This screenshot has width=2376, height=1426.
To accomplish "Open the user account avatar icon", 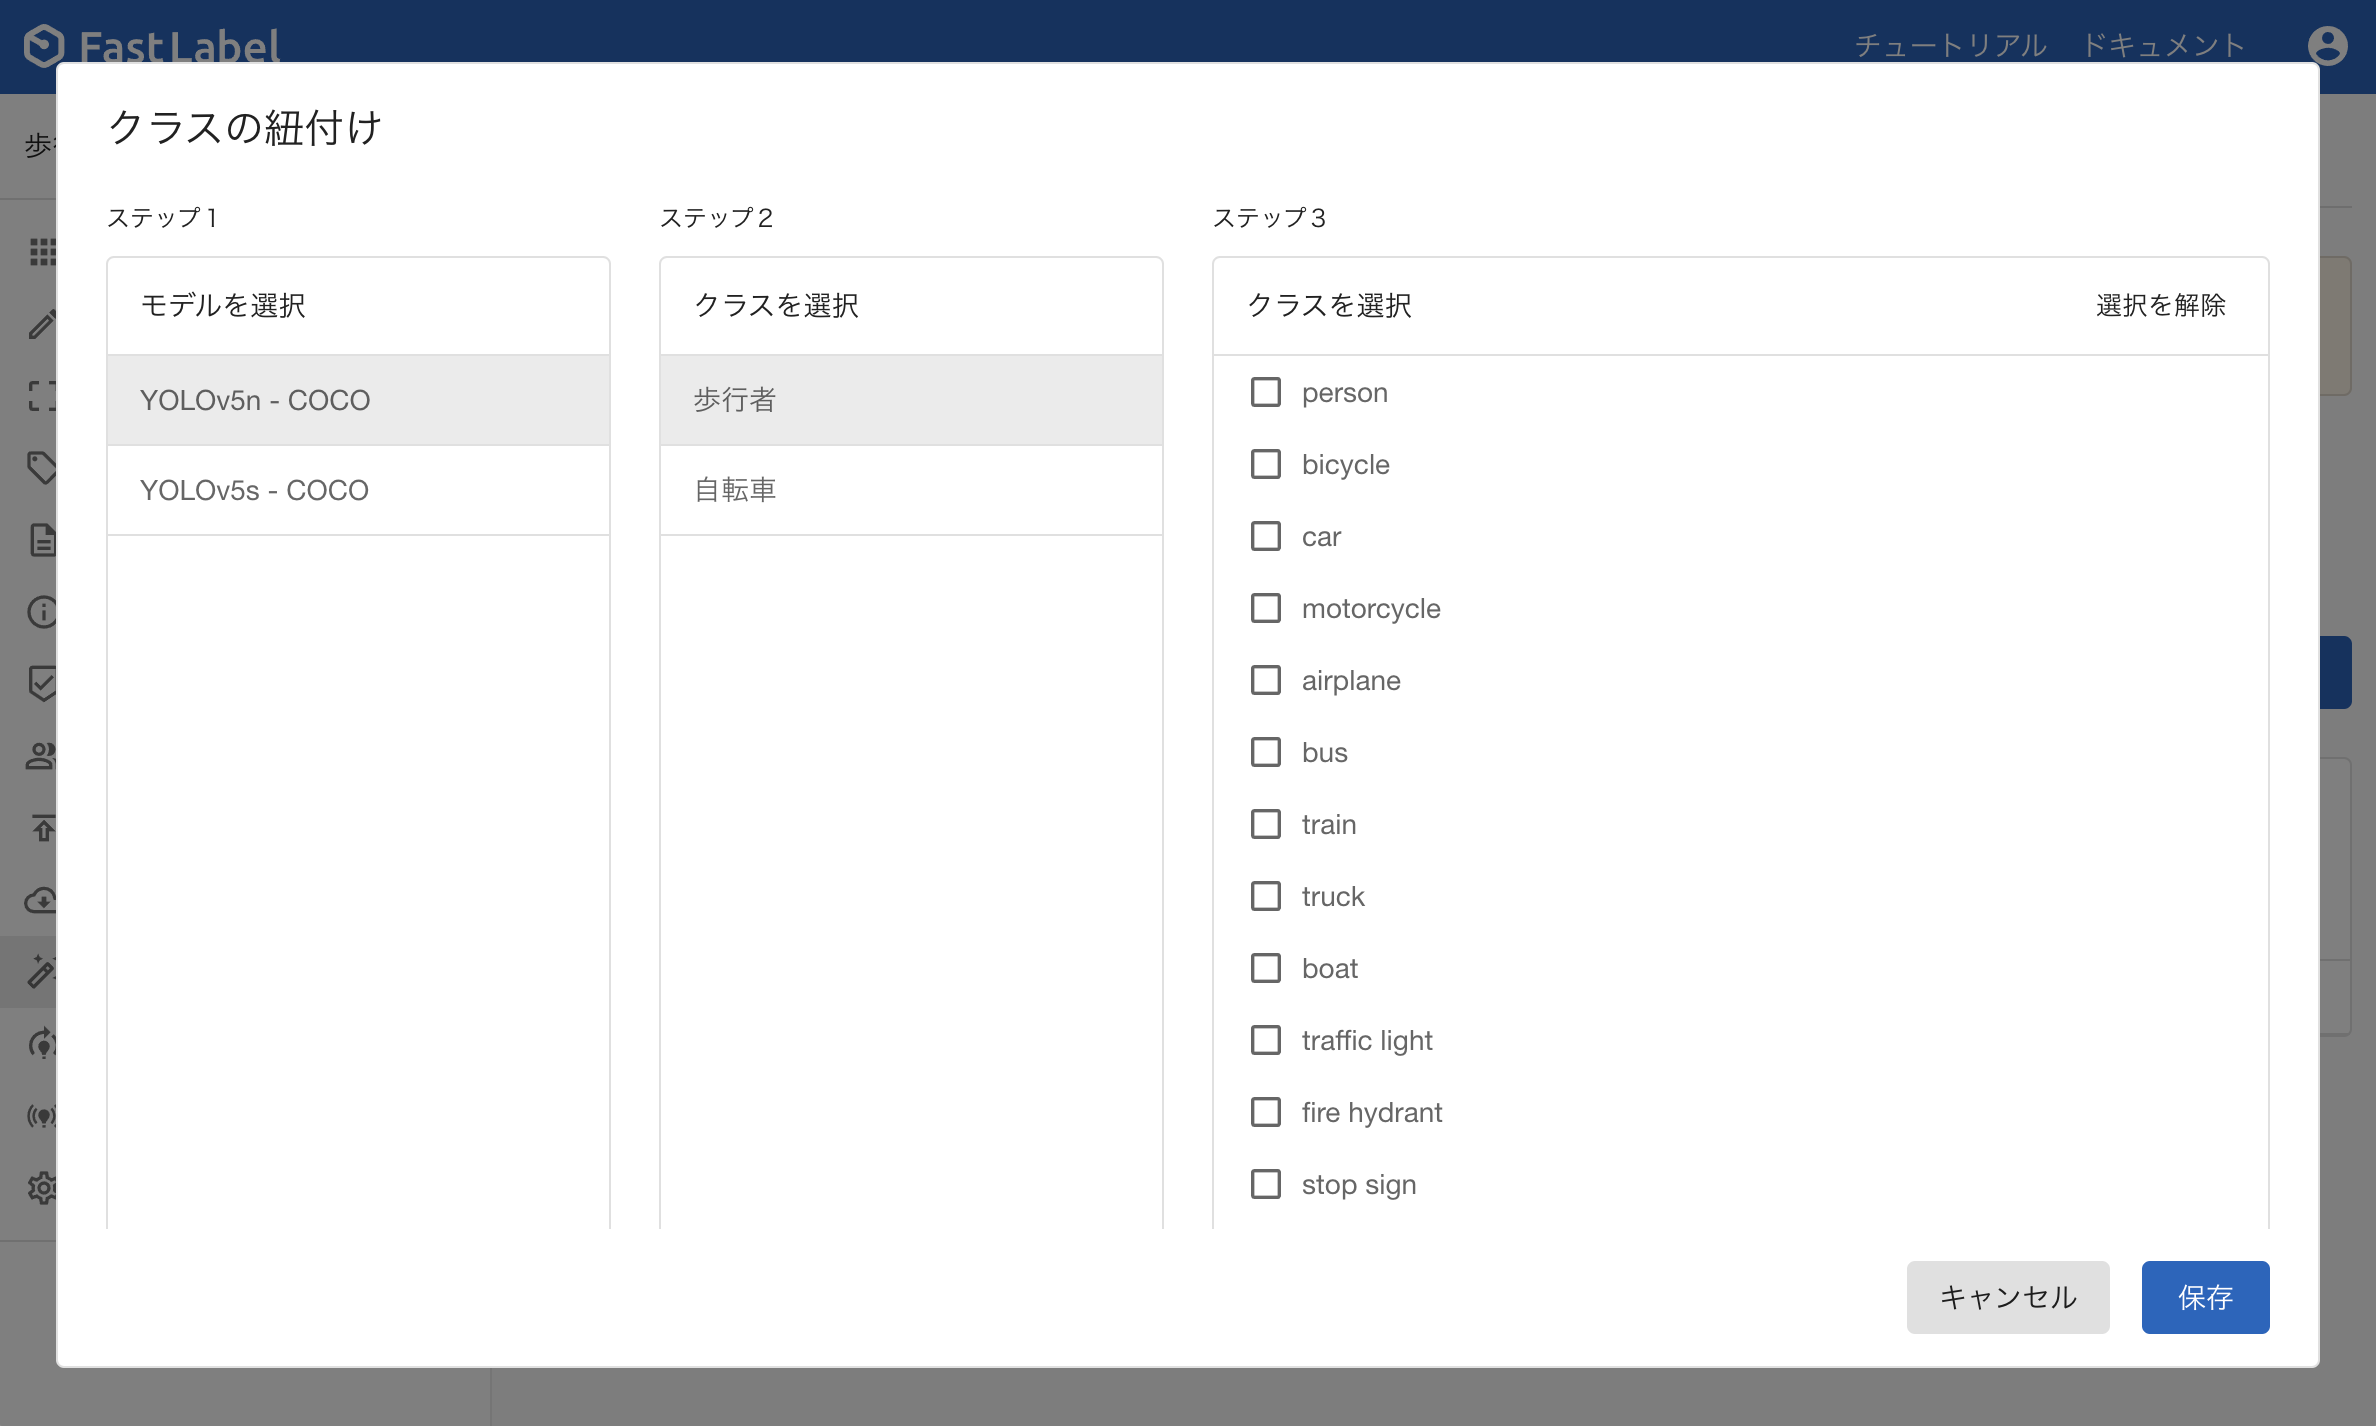I will click(2327, 45).
